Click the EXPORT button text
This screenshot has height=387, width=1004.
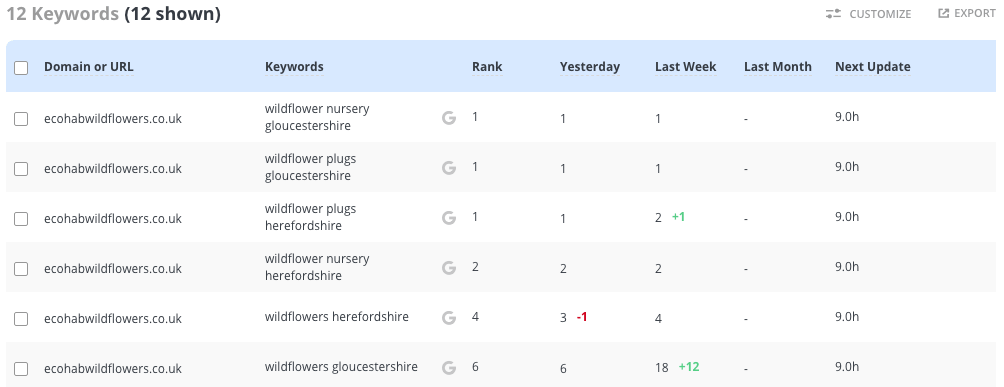point(975,13)
